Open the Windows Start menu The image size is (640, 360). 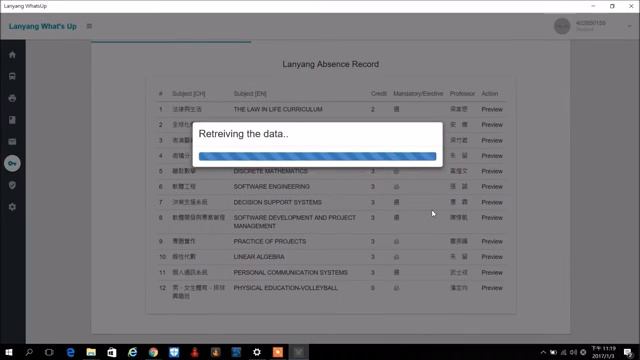click(9, 352)
